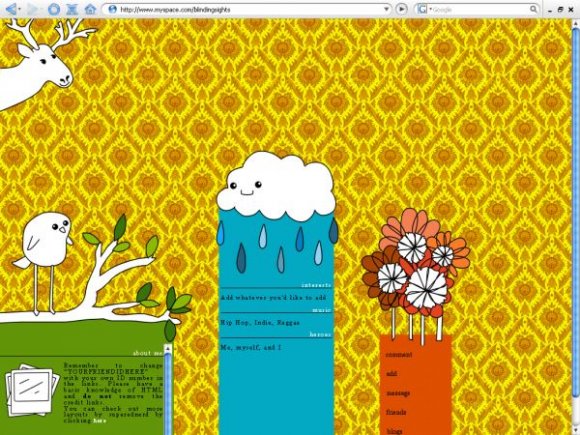
Task: Restore the browser window with restore button
Action: (x=560, y=10)
